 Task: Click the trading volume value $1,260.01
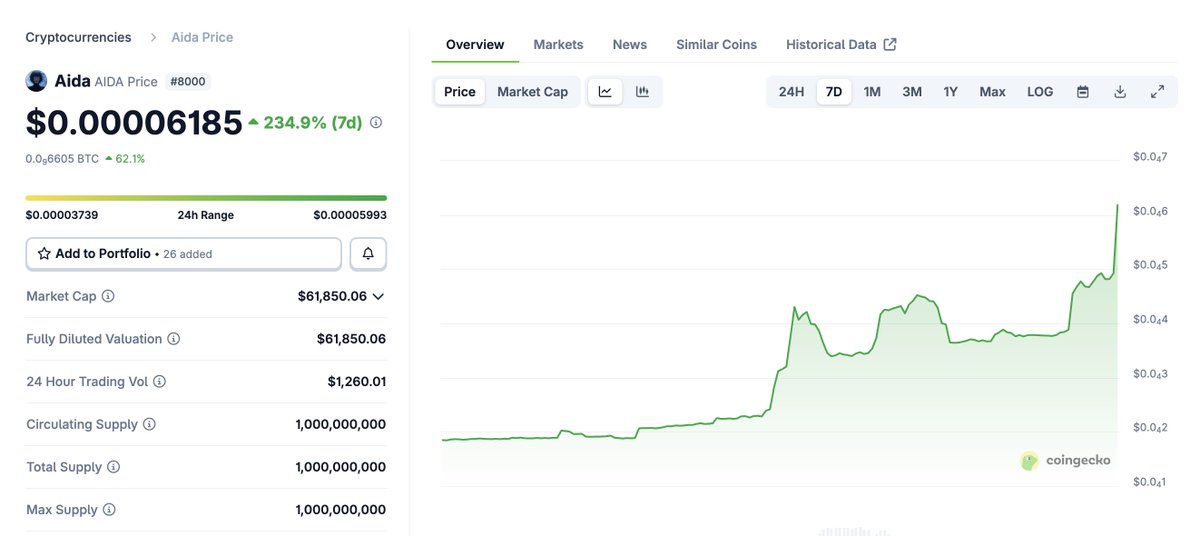[x=356, y=381]
